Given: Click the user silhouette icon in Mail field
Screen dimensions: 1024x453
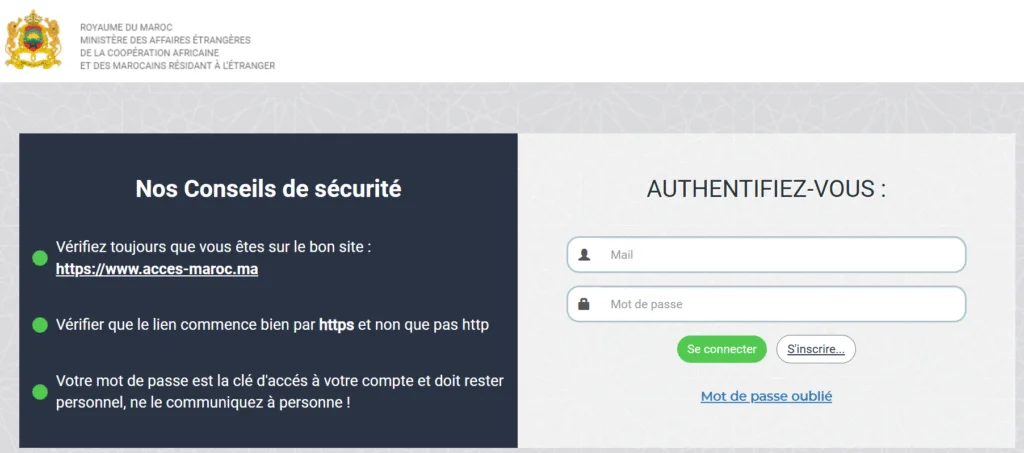Looking at the screenshot, I should (585, 255).
